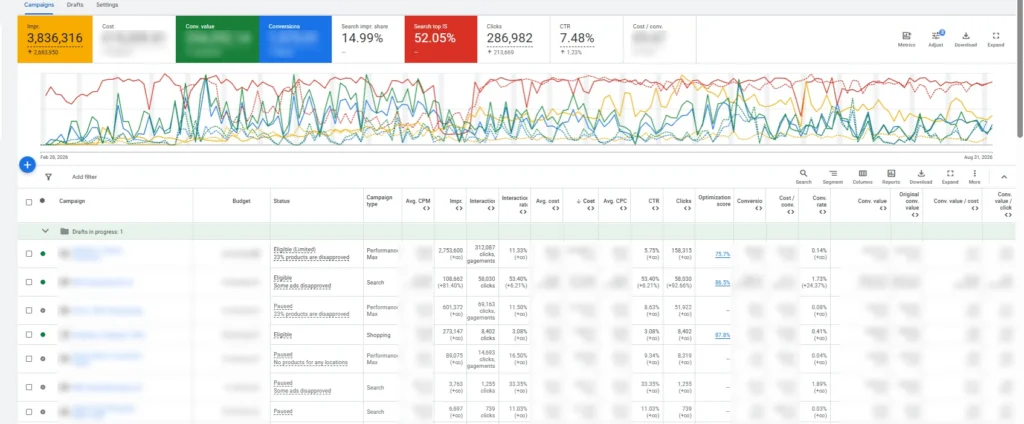Click the Add filter field
This screenshot has height=424, width=1024.
pyautogui.click(x=84, y=177)
